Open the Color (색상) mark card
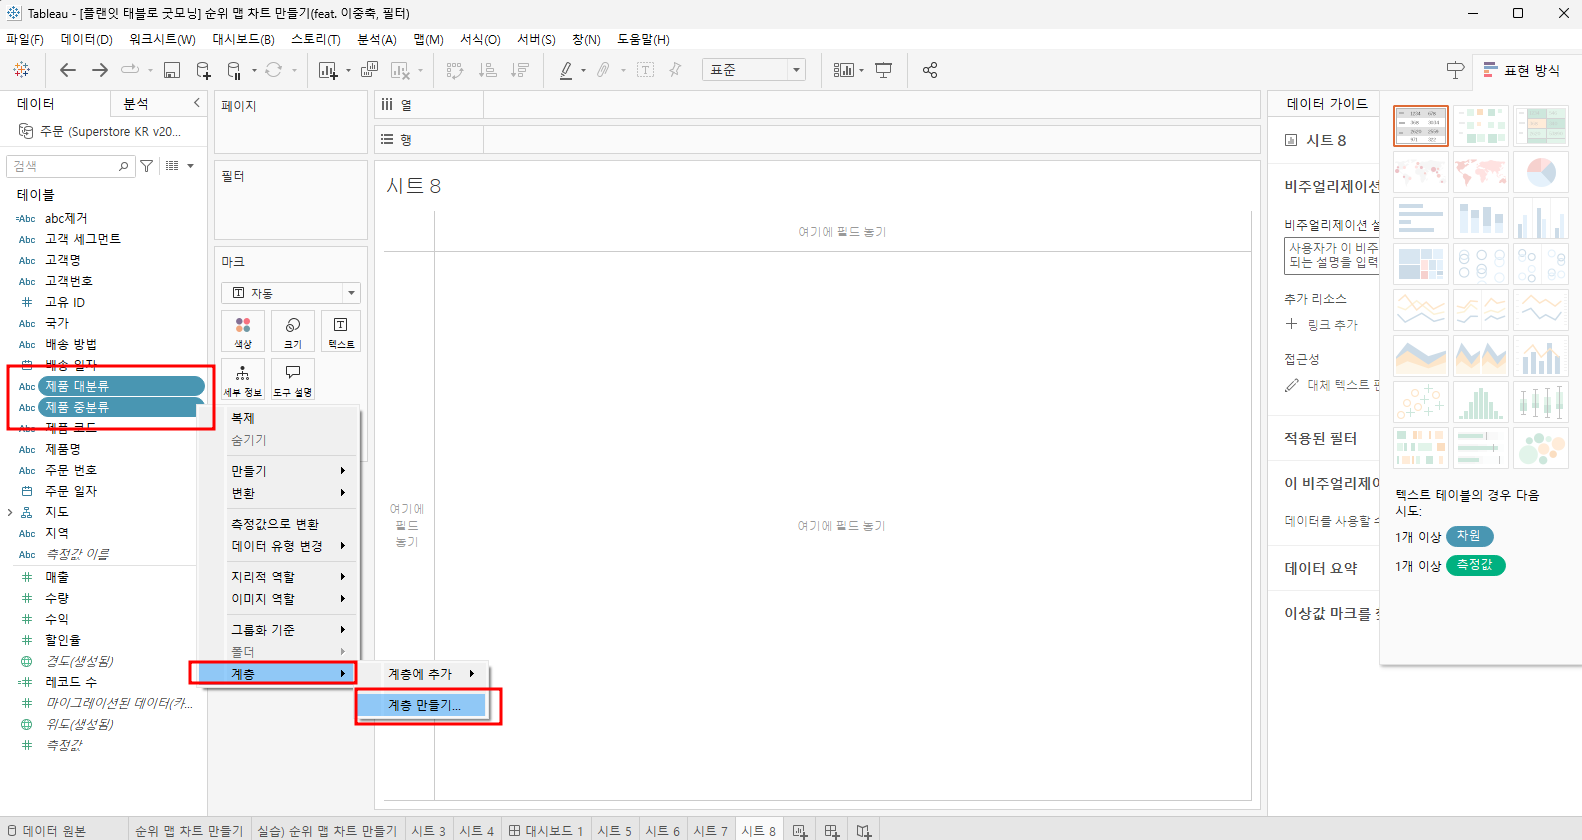This screenshot has width=1582, height=840. pyautogui.click(x=243, y=331)
